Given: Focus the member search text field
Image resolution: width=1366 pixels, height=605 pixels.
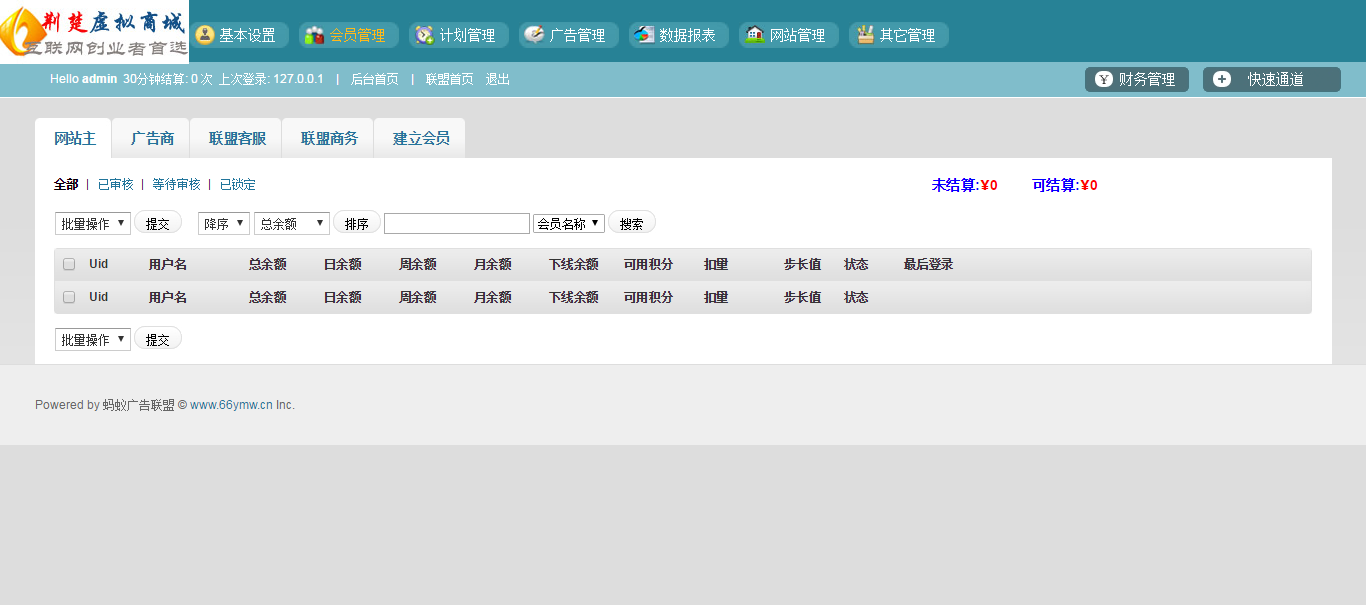Looking at the screenshot, I should 457,223.
